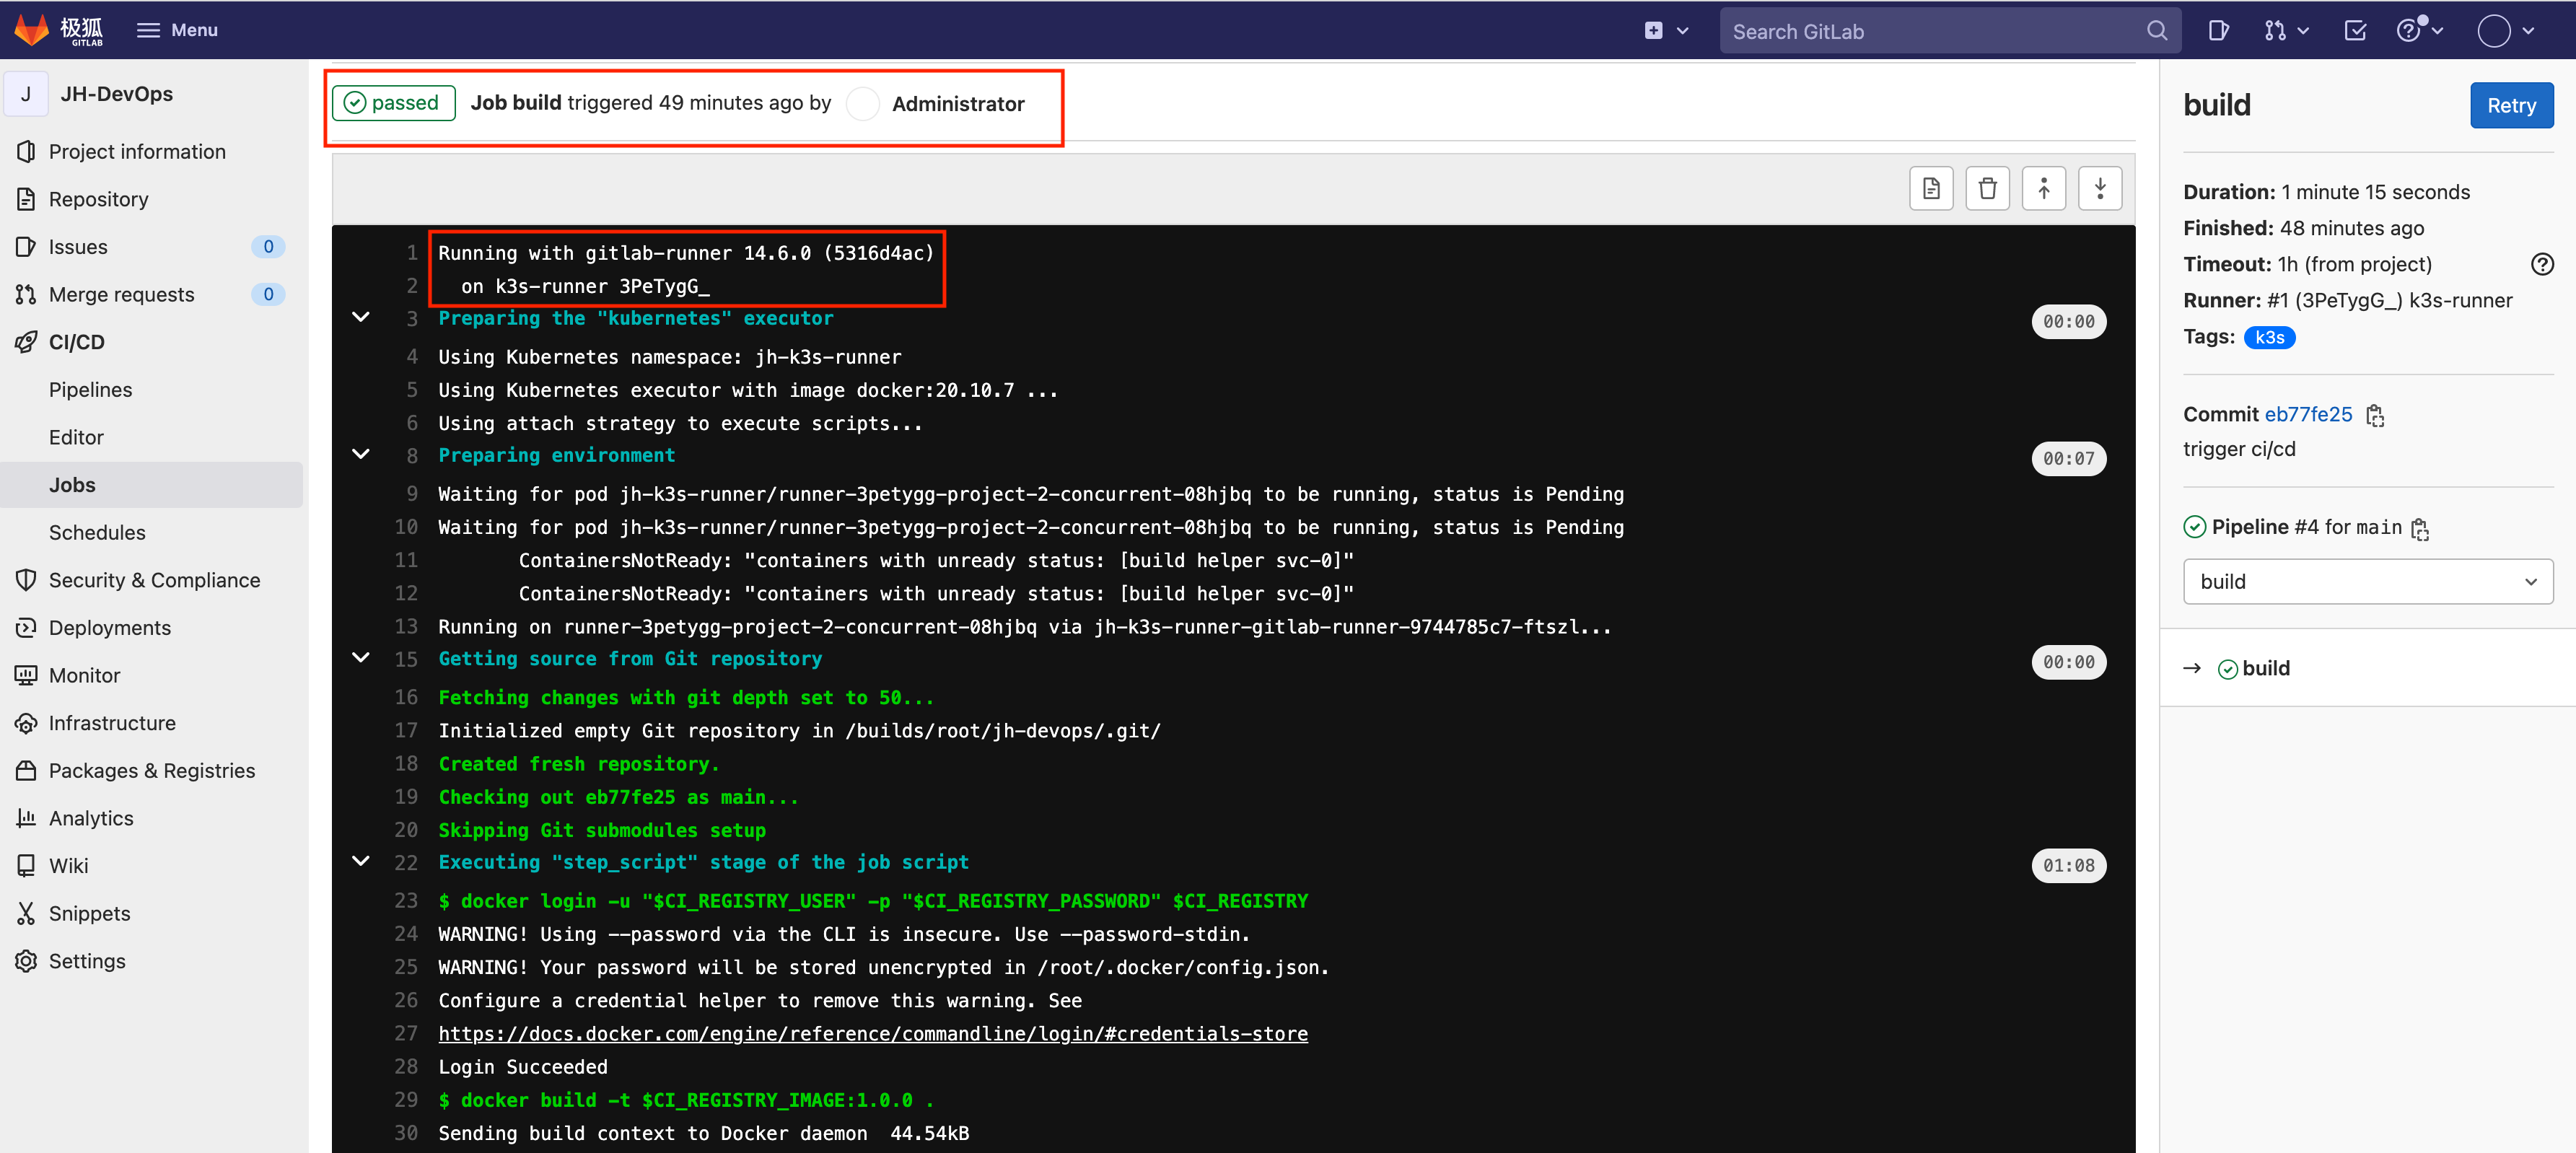
Task: Go to Jobs in the sidebar
Action: (72, 484)
